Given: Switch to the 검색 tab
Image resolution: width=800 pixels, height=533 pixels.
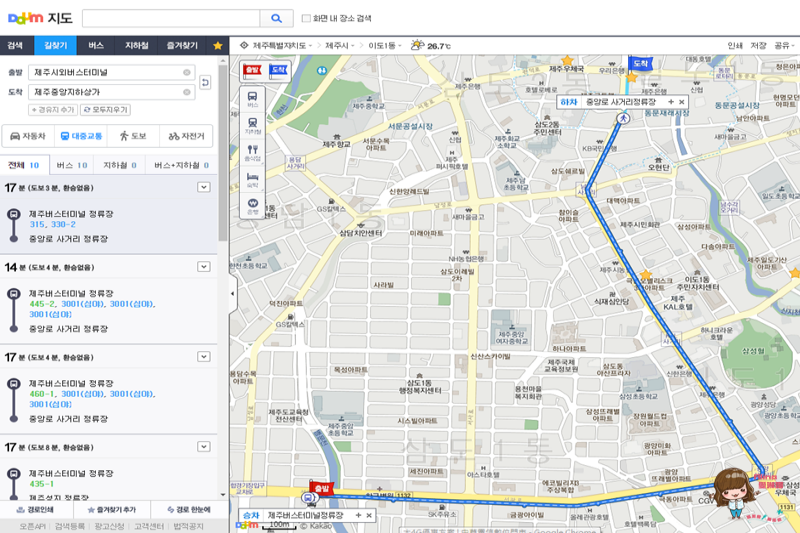Looking at the screenshot, I should pyautogui.click(x=15, y=45).
